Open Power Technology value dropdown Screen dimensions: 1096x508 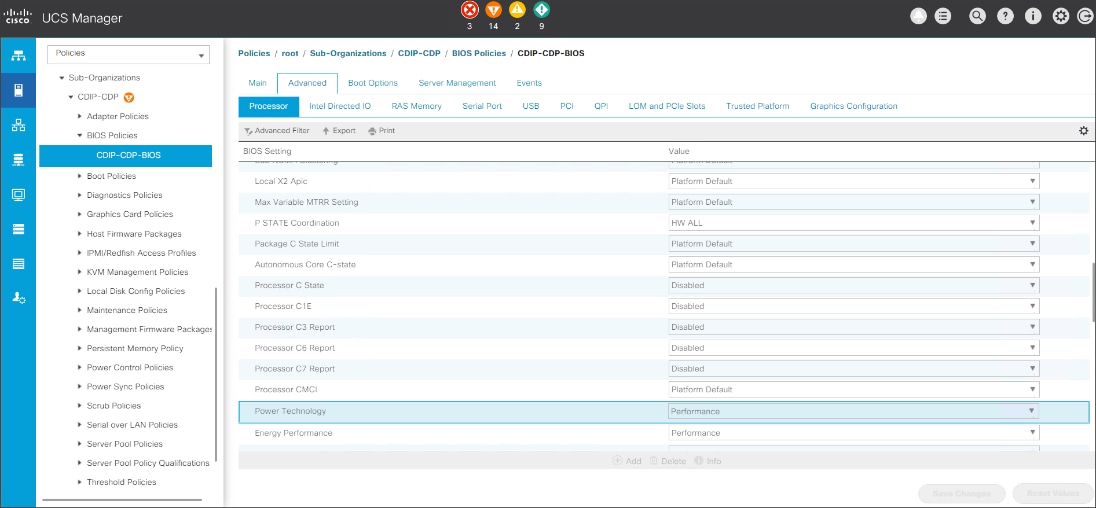(853, 411)
